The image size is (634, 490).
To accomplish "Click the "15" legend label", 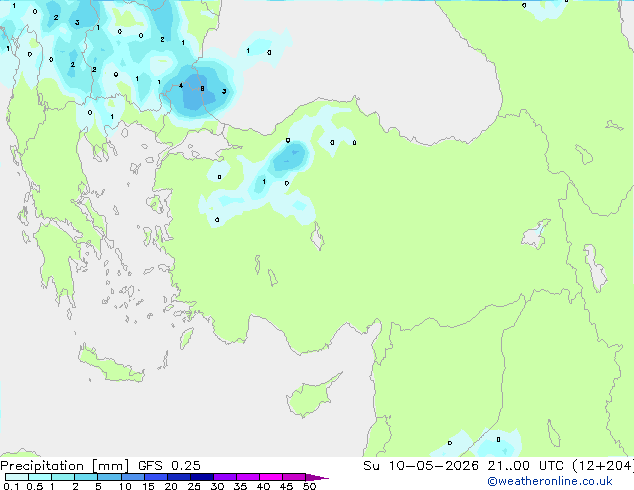I will (148, 486).
